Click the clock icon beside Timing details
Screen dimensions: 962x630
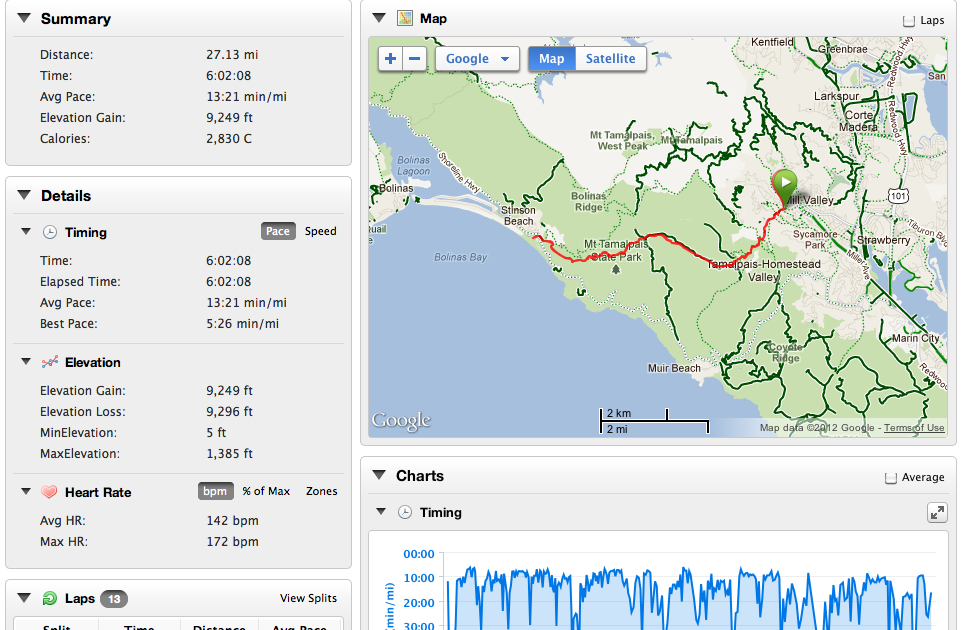pos(50,232)
